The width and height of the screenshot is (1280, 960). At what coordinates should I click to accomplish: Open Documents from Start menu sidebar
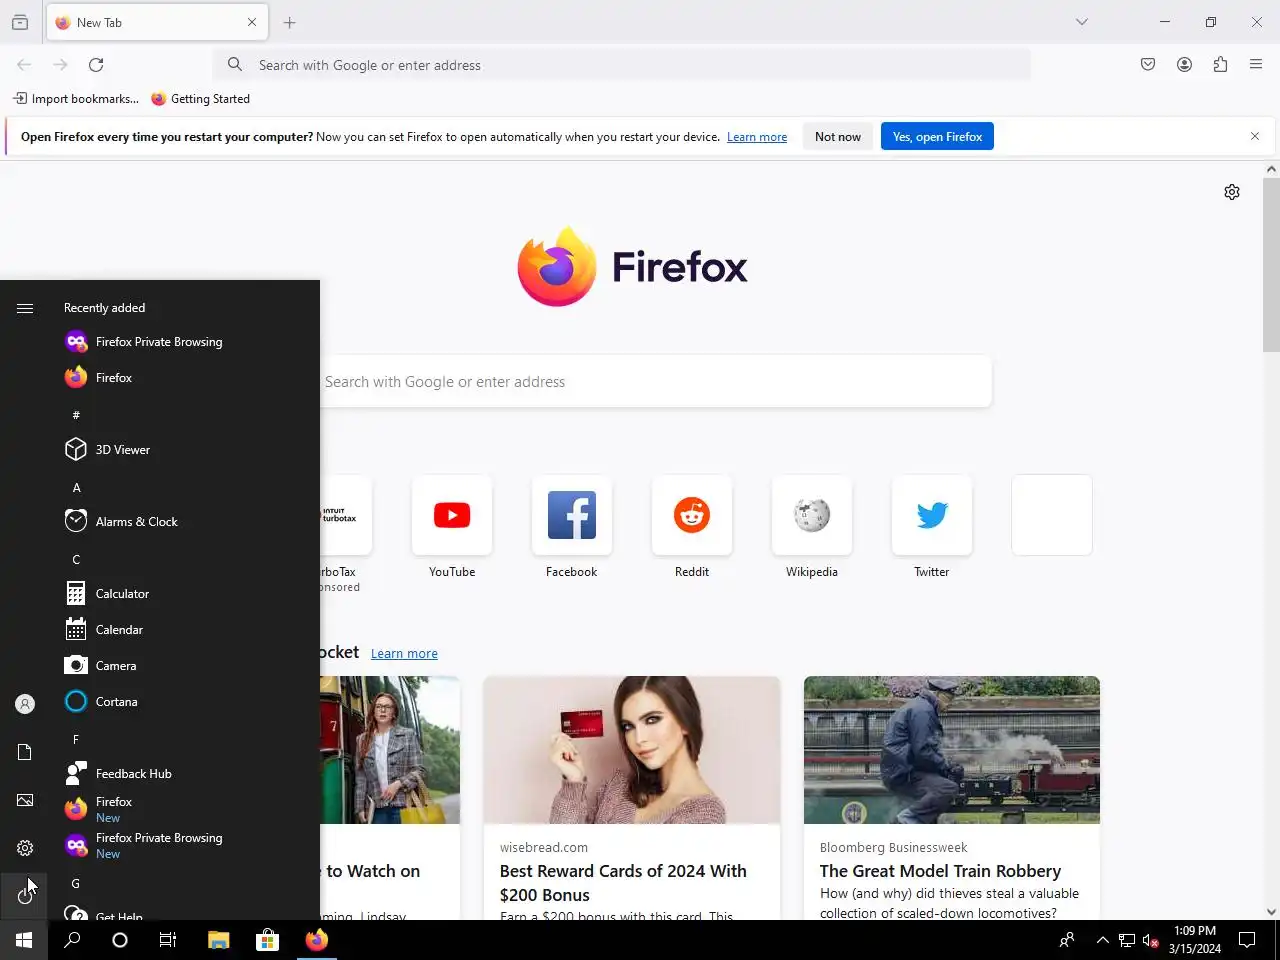tap(25, 752)
